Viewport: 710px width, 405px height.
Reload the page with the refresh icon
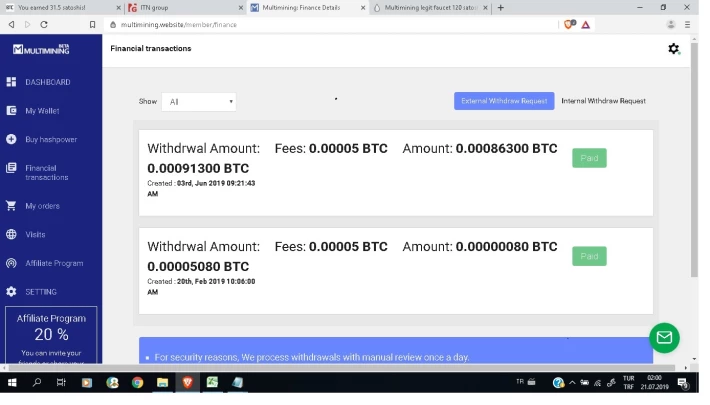[x=44, y=25]
